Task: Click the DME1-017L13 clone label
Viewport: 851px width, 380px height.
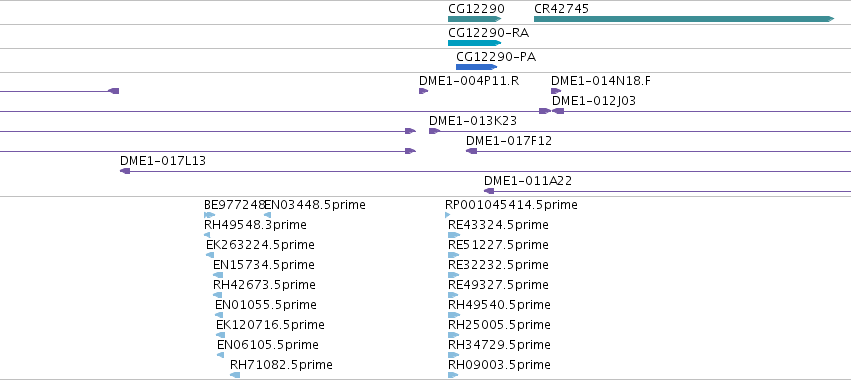Action: click(x=163, y=161)
